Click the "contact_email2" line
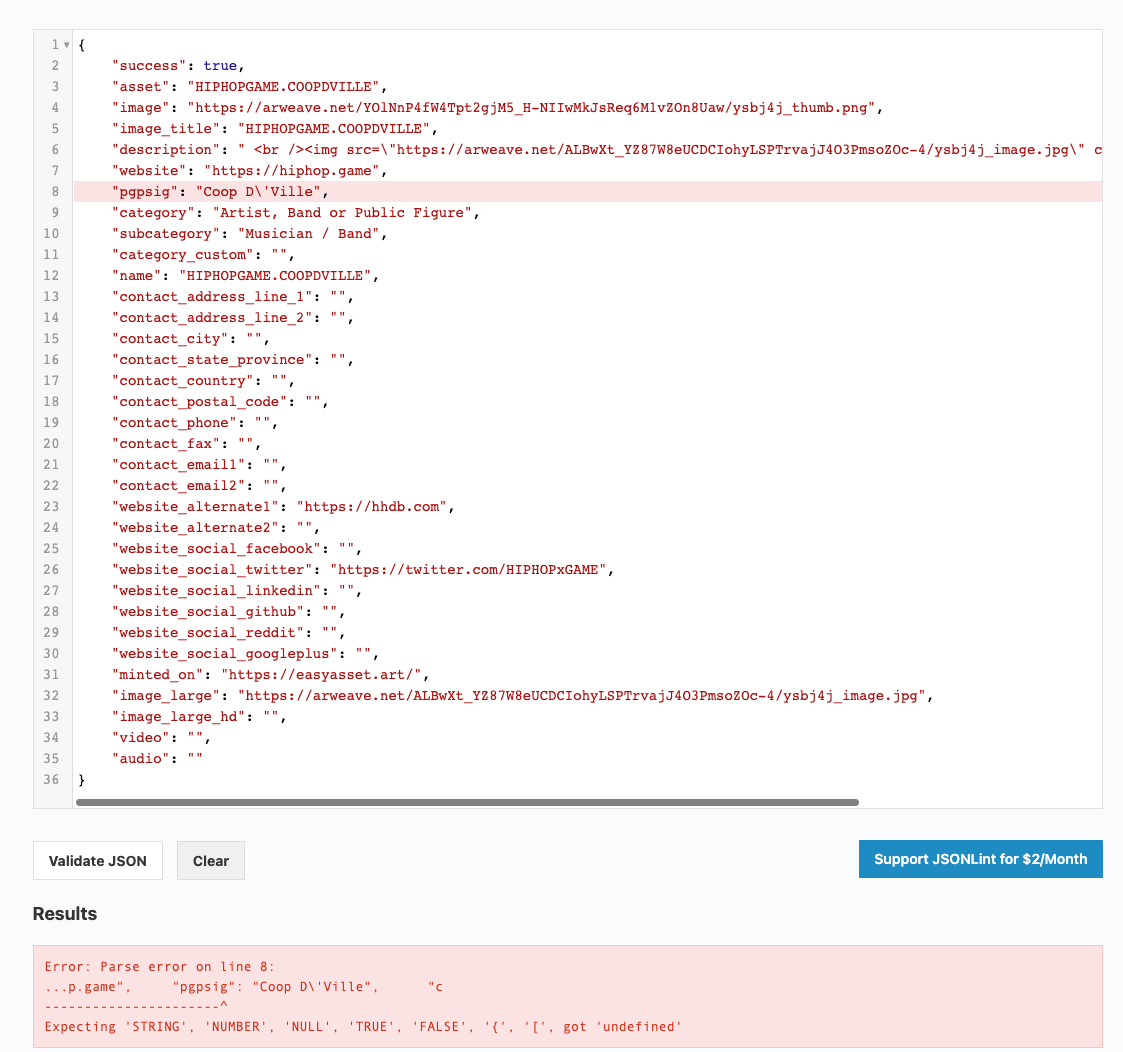This screenshot has width=1123, height=1052. (x=199, y=485)
